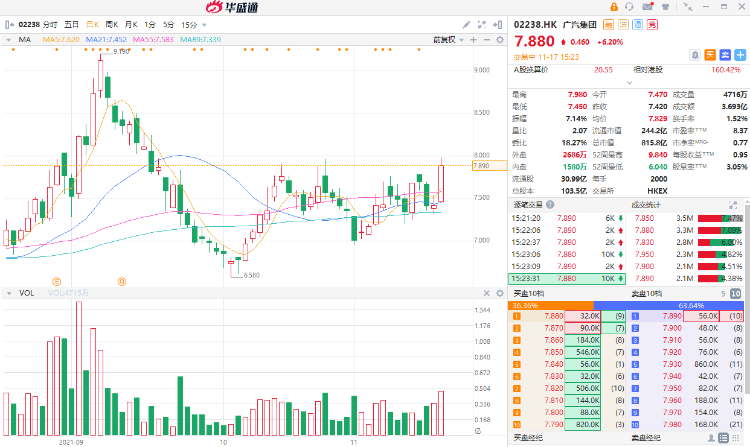Collapse the right quote side panel
Image resolution: width=750 pixels, height=447 pixels.
[500, 22]
